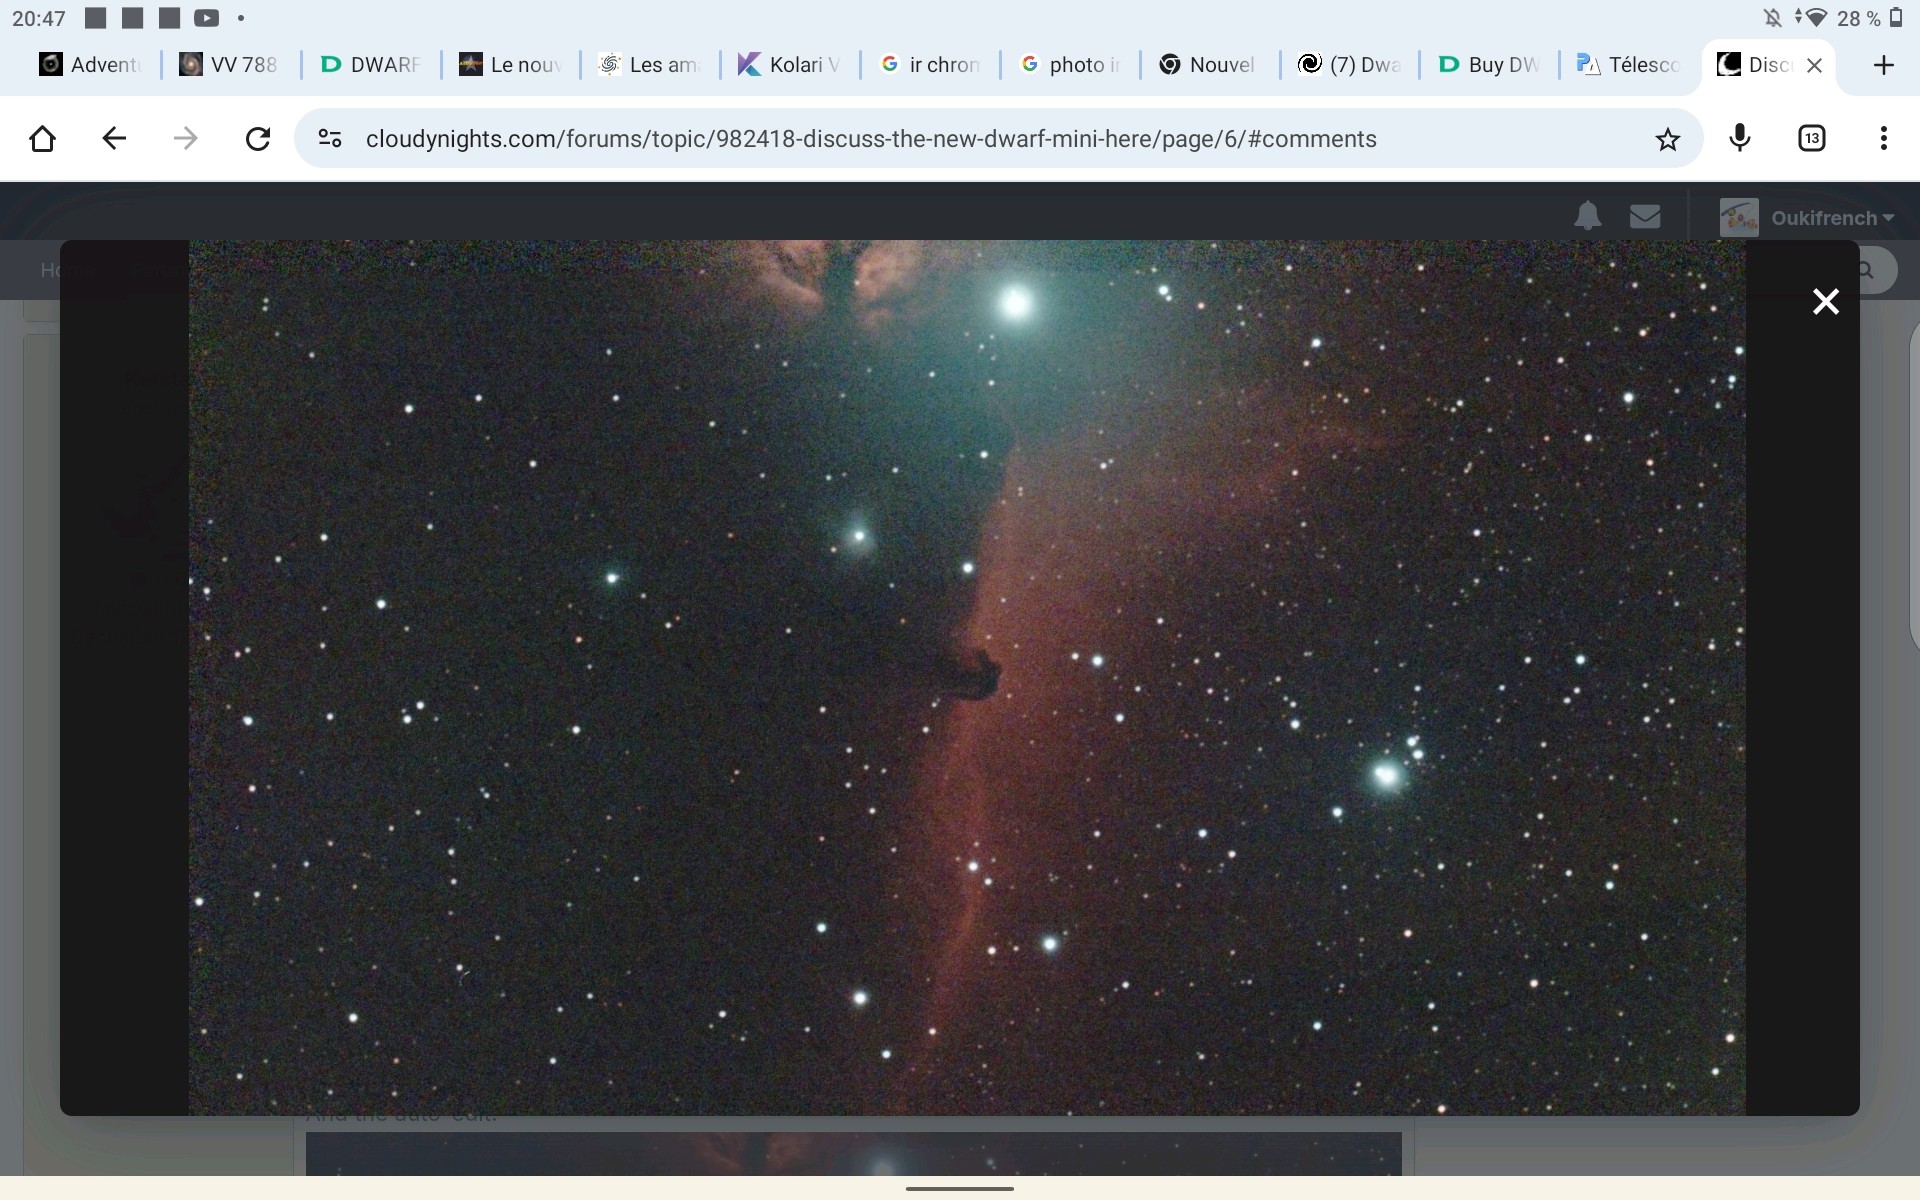Switch to the Advent tab
Screen dimensions: 1920x1200
90,65
